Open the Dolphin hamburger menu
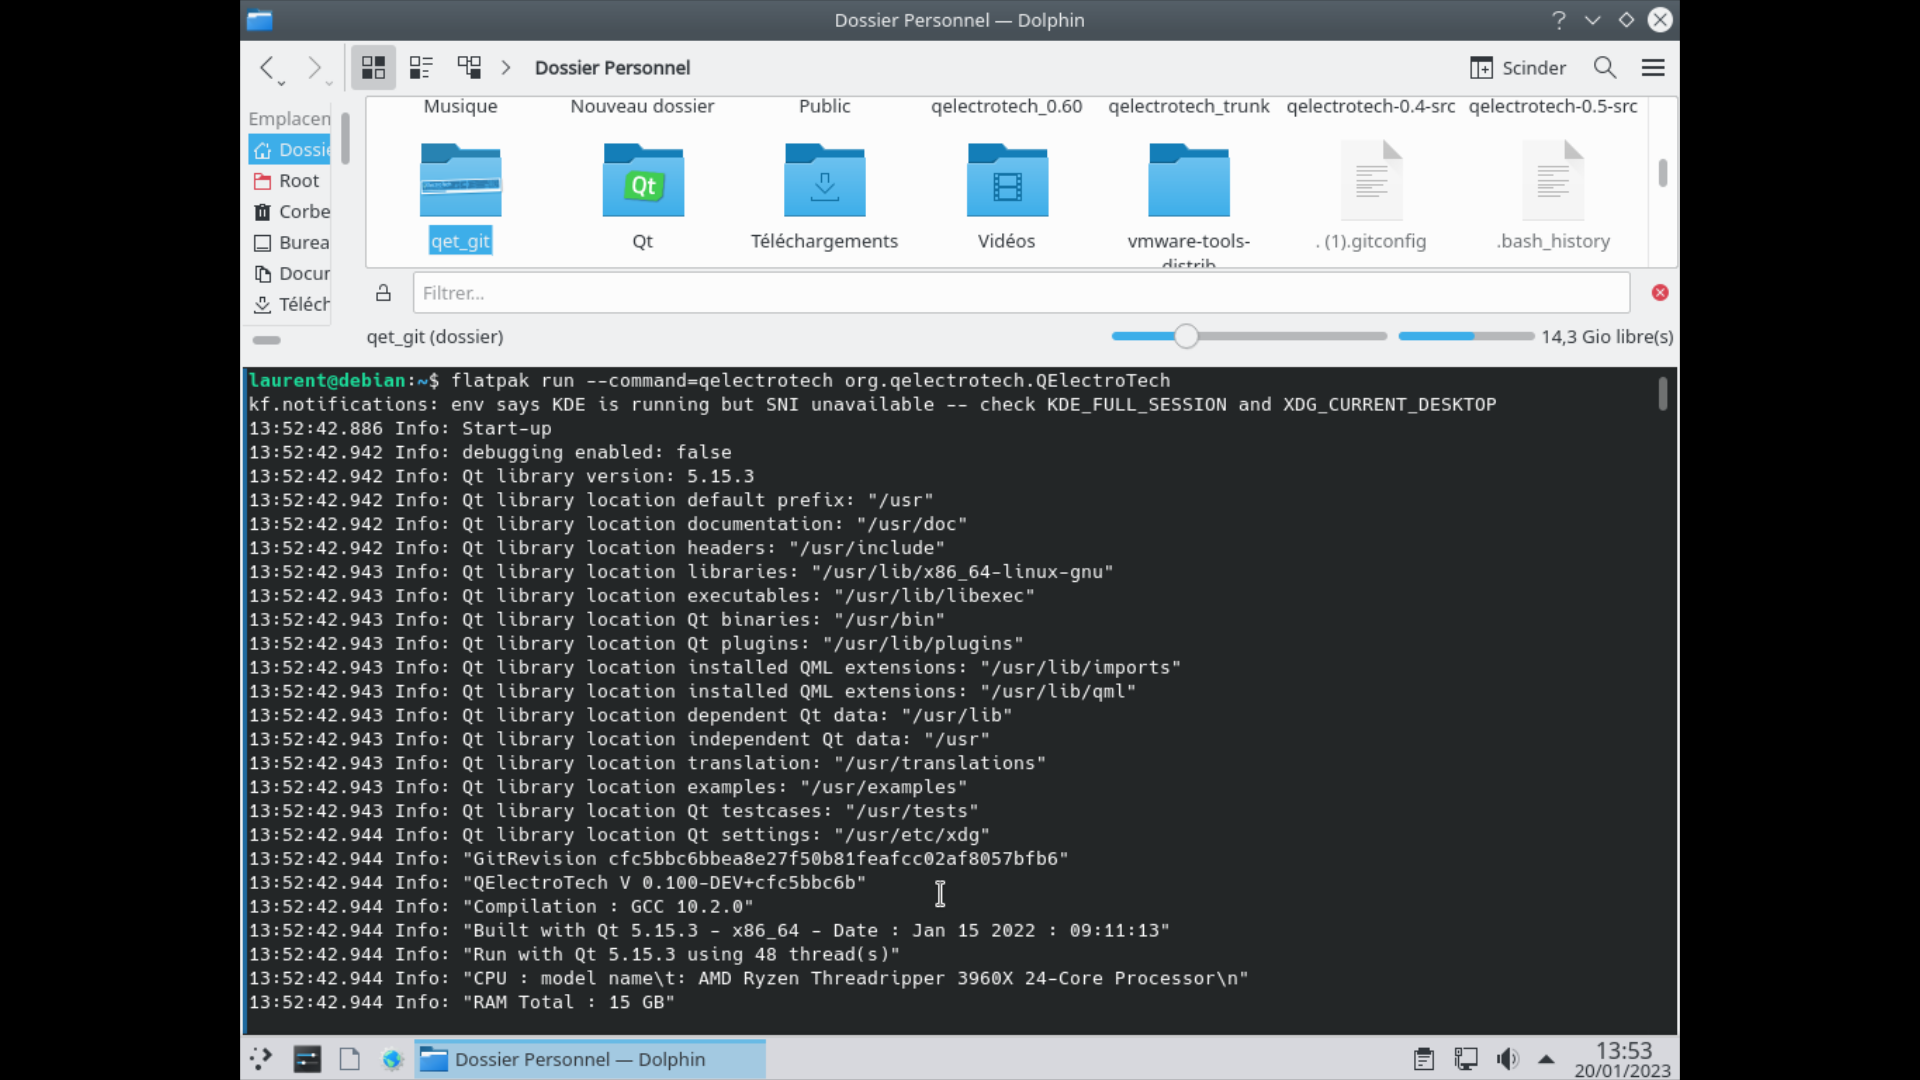Screen dimensions: 1920x1080 click(1653, 67)
